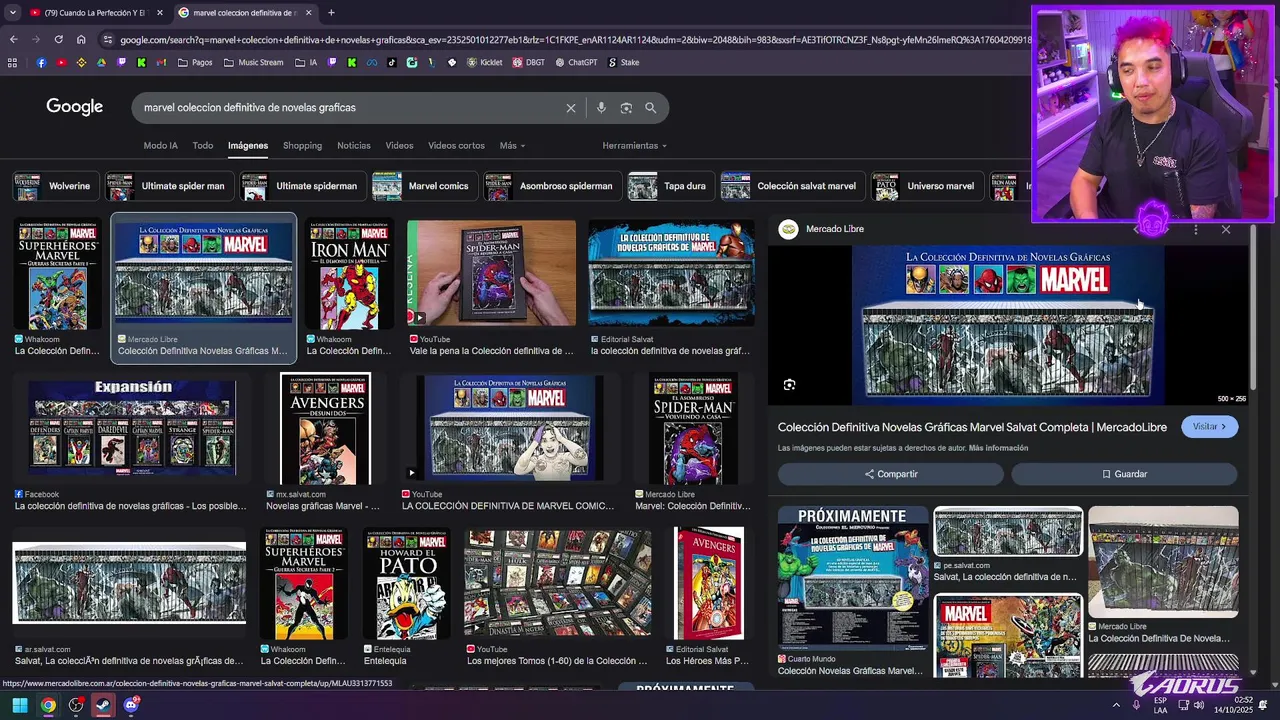Click in the Google search input field

point(350,108)
